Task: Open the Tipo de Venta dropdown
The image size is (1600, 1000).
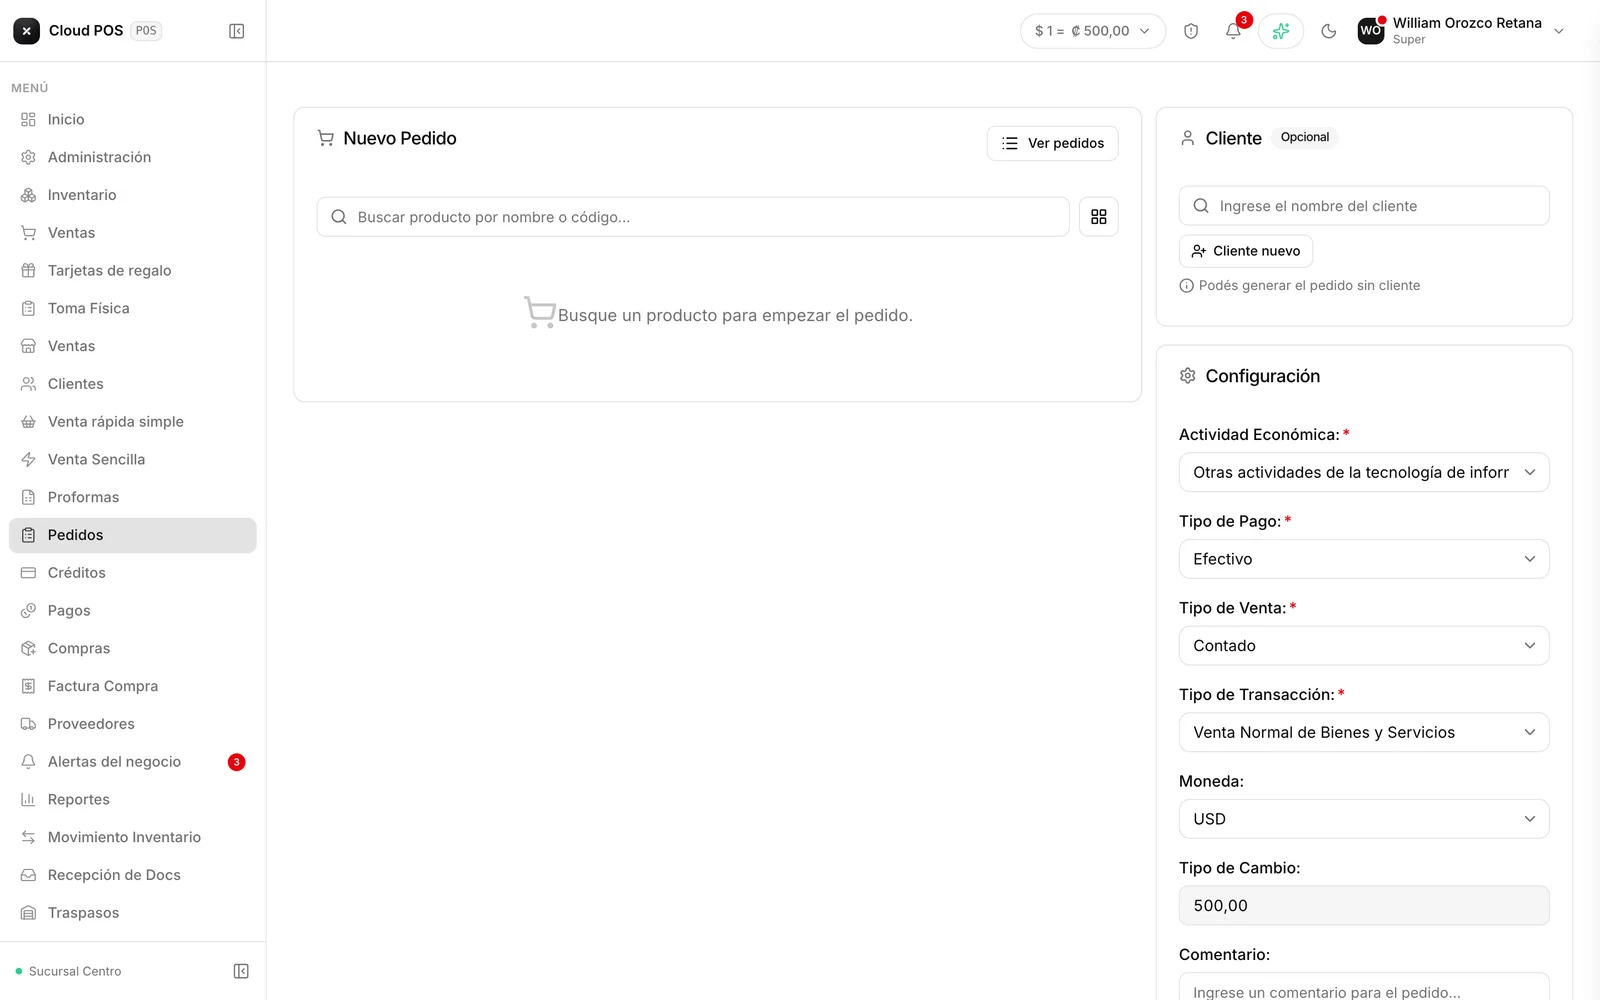Action: 1364,646
